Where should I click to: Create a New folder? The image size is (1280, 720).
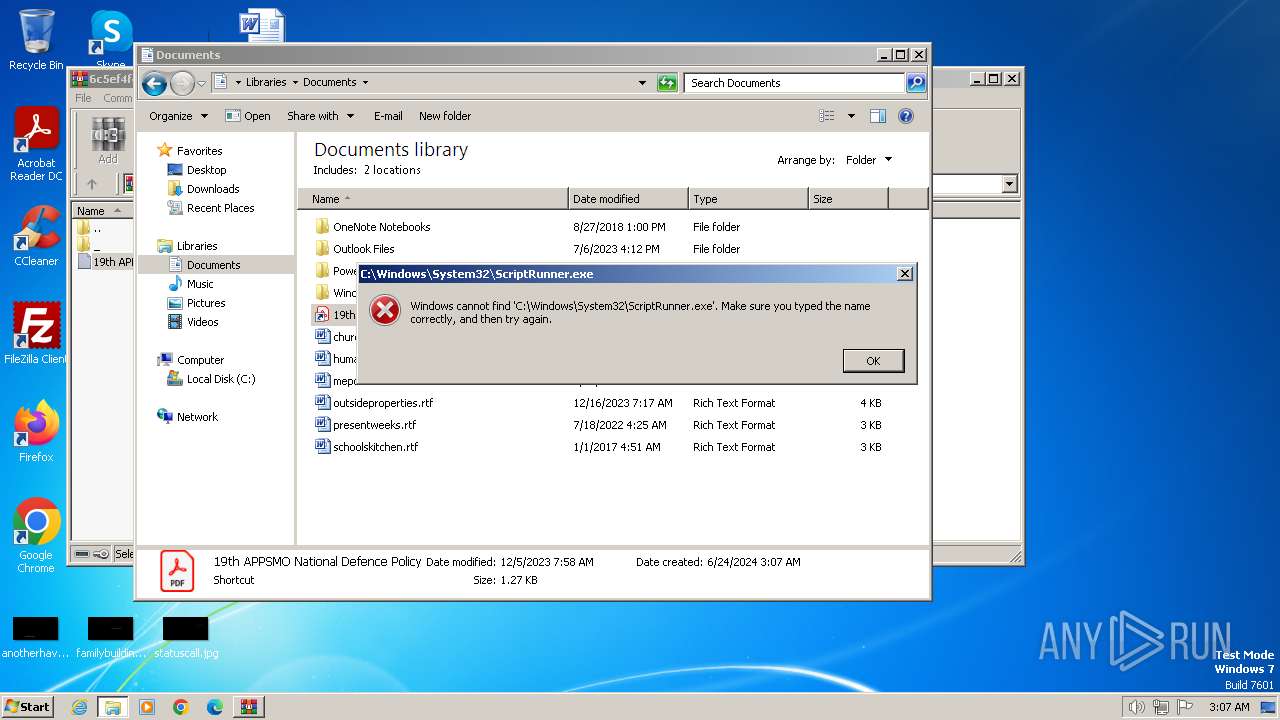(x=445, y=116)
